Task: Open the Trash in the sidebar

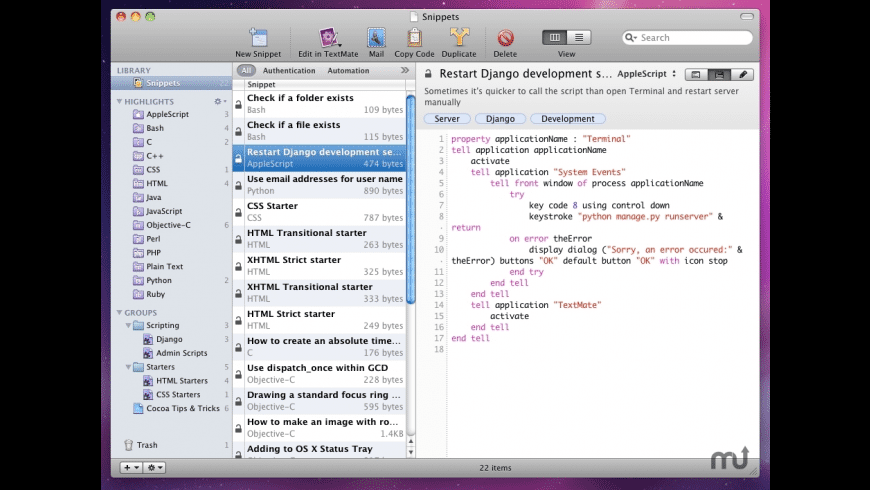Action: 146,445
